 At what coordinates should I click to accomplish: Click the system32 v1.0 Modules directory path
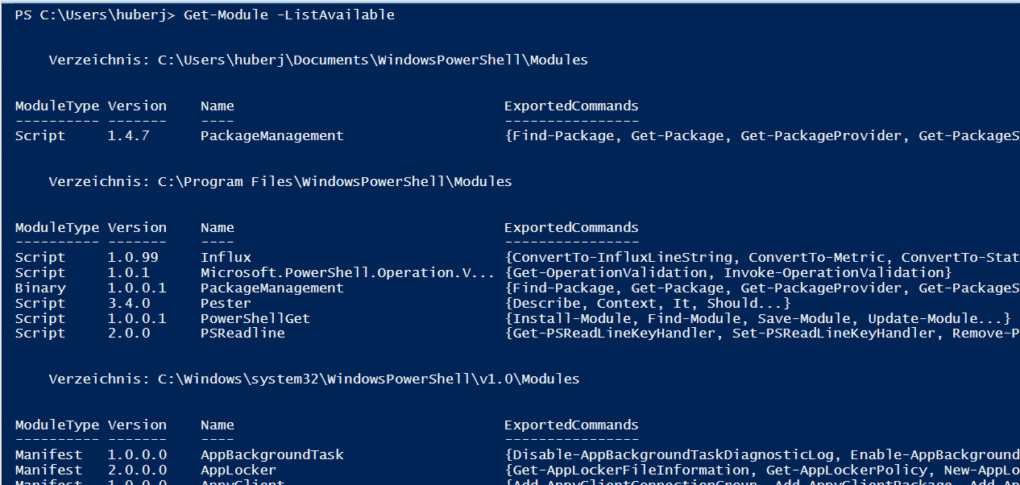(x=368, y=379)
